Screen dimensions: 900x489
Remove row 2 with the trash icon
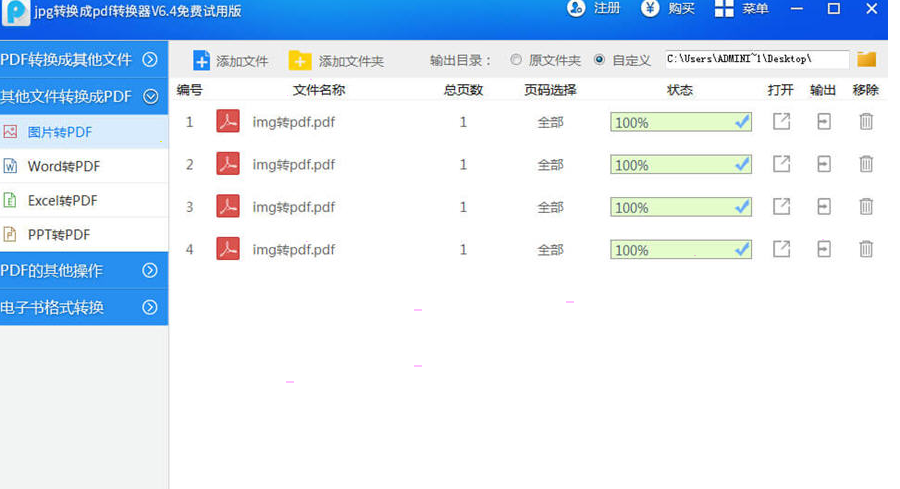[x=866, y=164]
